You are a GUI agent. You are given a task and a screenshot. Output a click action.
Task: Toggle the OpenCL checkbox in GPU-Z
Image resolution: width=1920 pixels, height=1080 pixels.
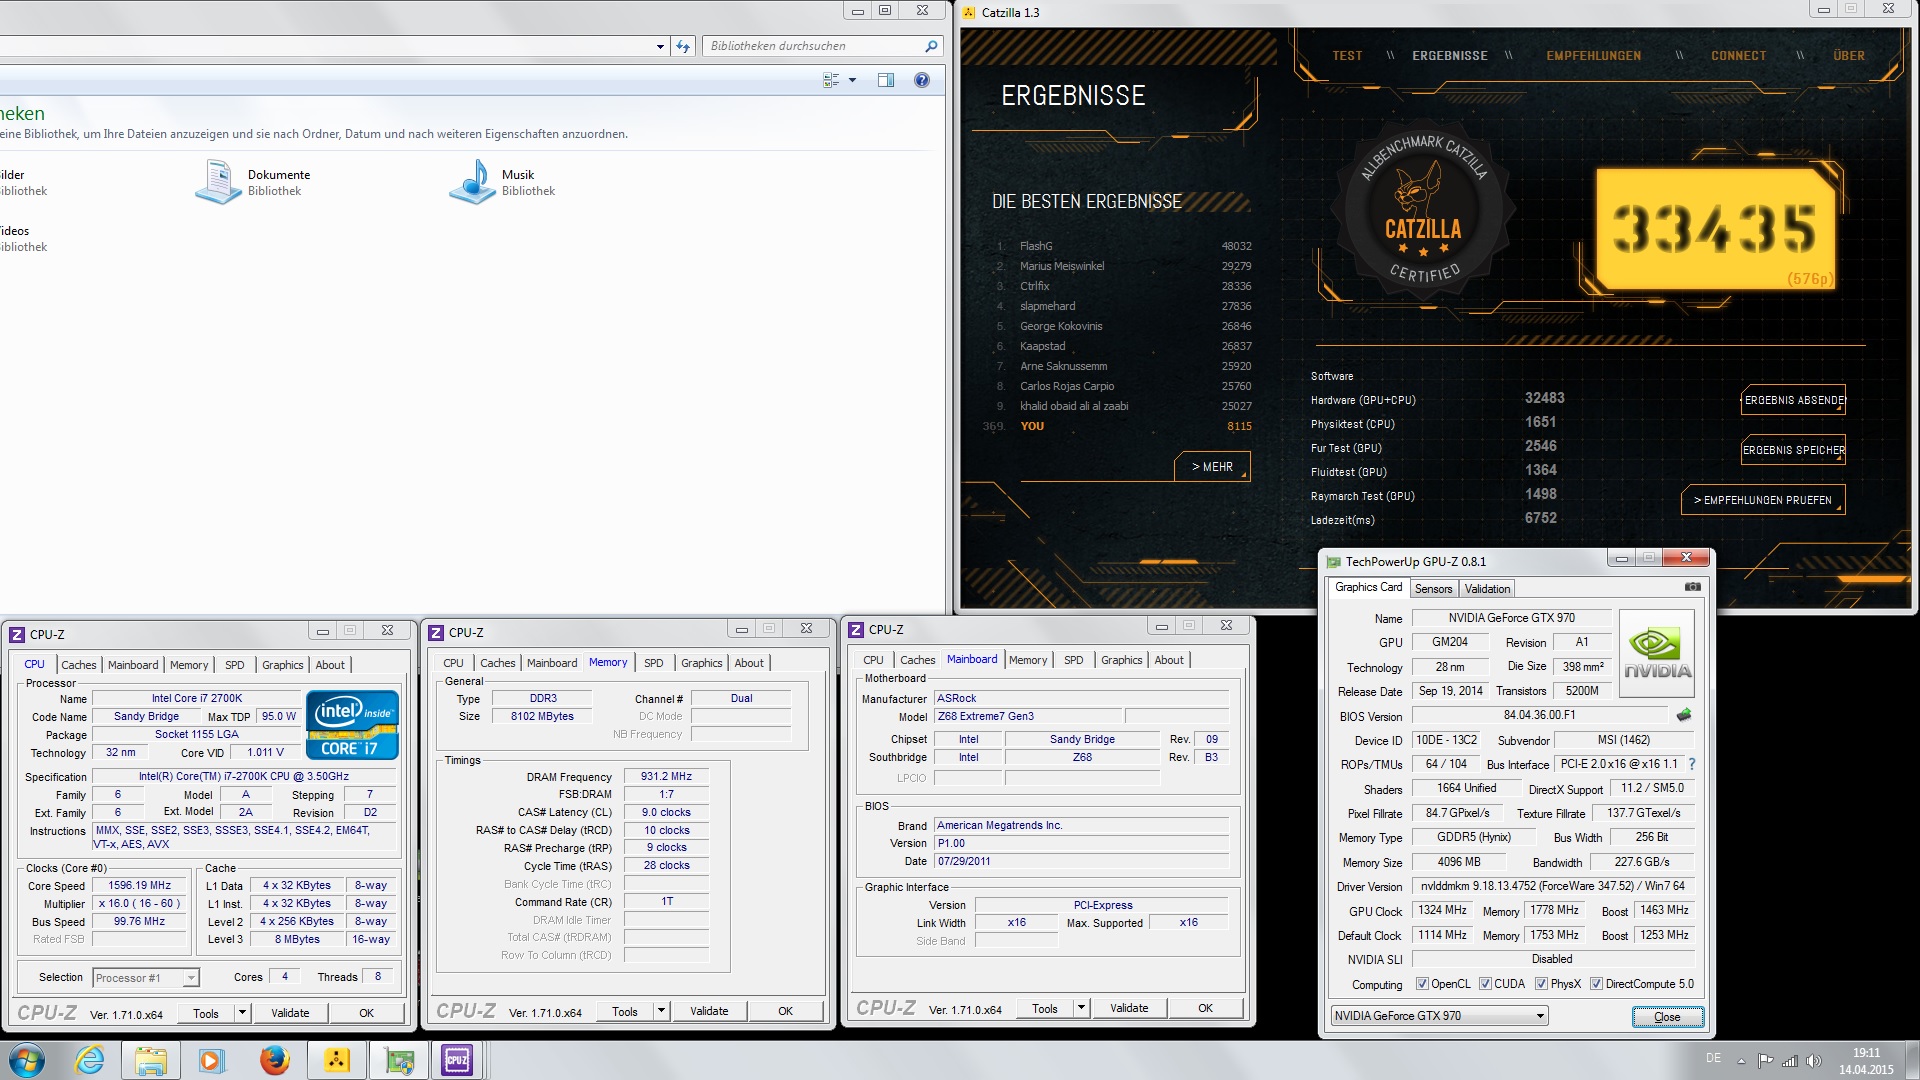[1423, 984]
